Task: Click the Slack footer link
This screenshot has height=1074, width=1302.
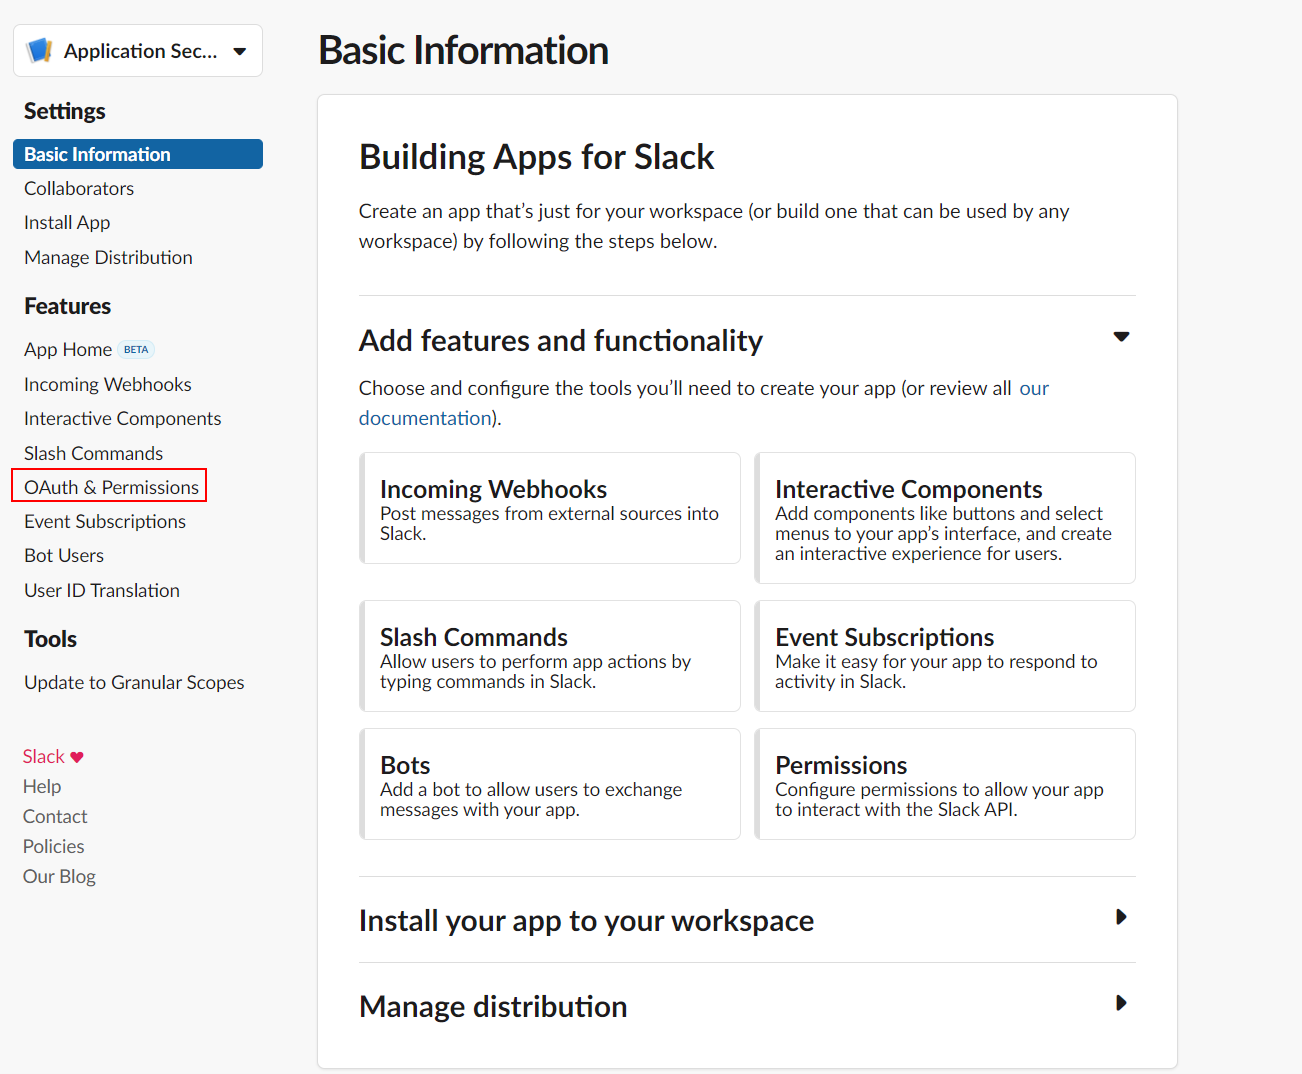Action: (x=44, y=756)
